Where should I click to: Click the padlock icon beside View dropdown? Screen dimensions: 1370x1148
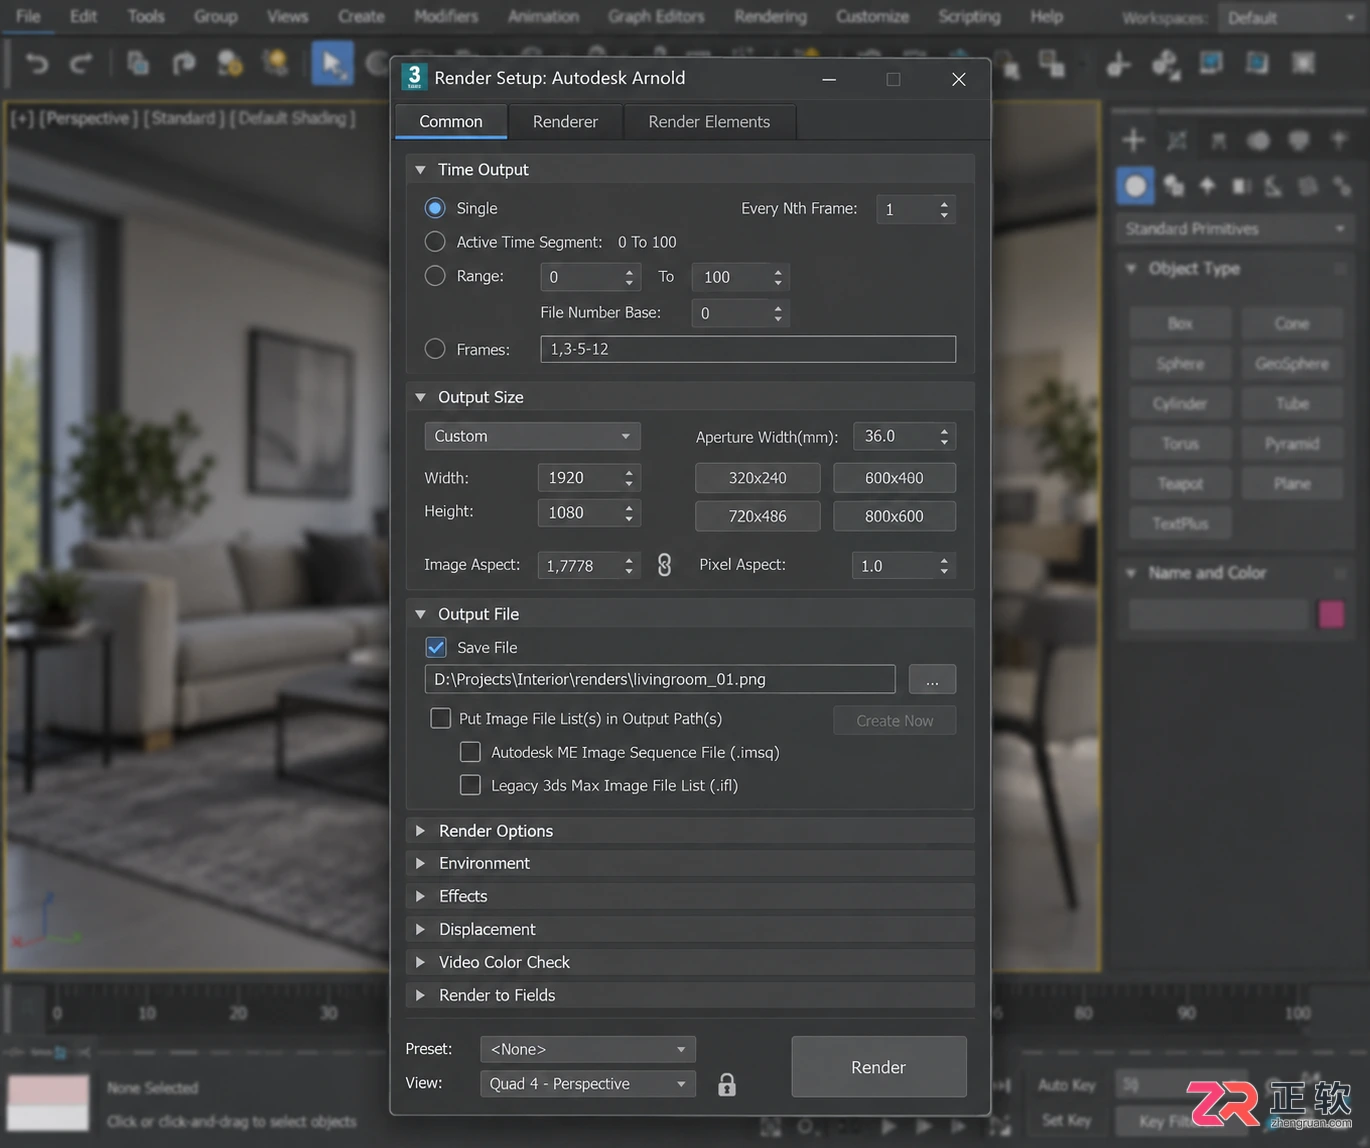(727, 1084)
